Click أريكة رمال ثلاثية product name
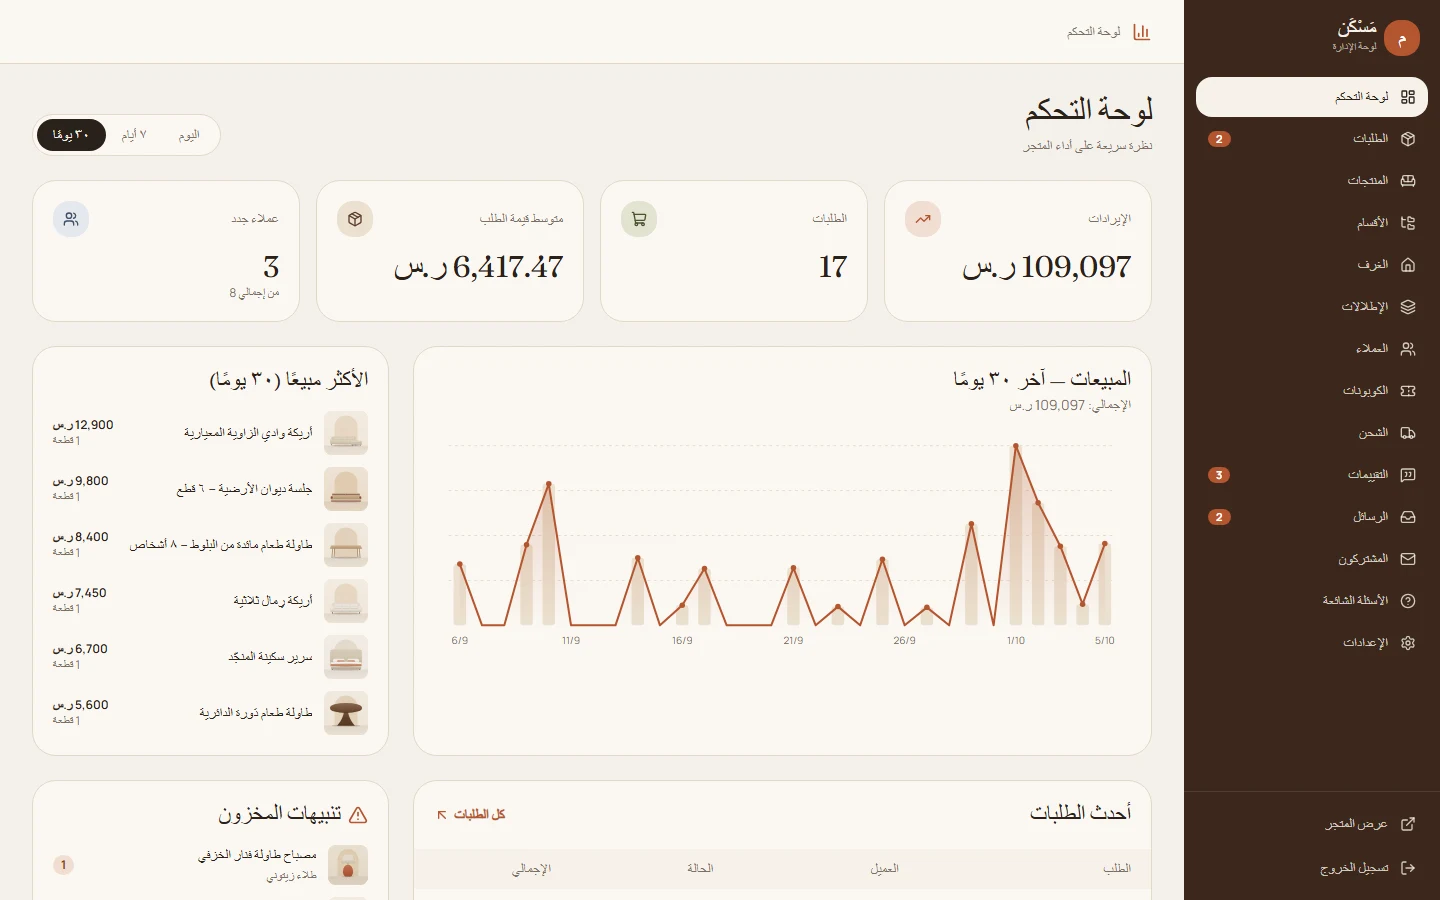The width and height of the screenshot is (1440, 900). coord(273,601)
